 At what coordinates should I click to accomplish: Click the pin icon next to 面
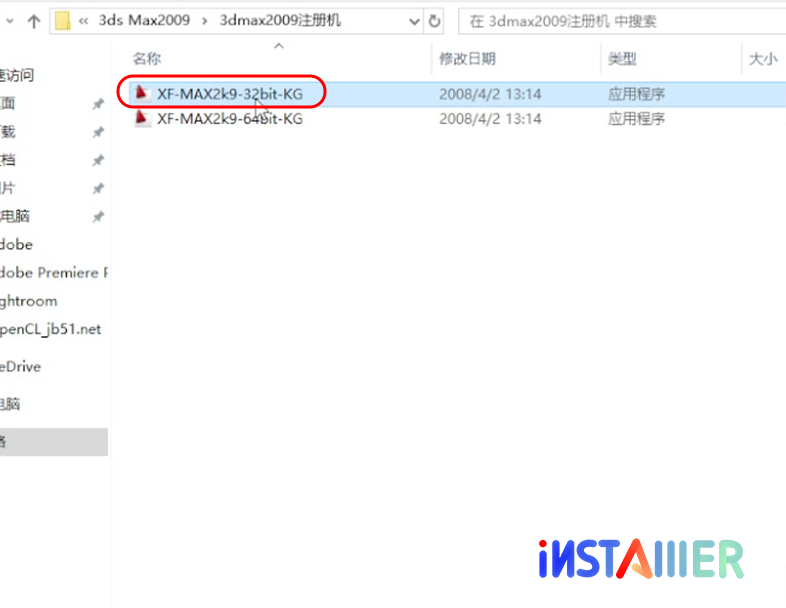pos(98,104)
